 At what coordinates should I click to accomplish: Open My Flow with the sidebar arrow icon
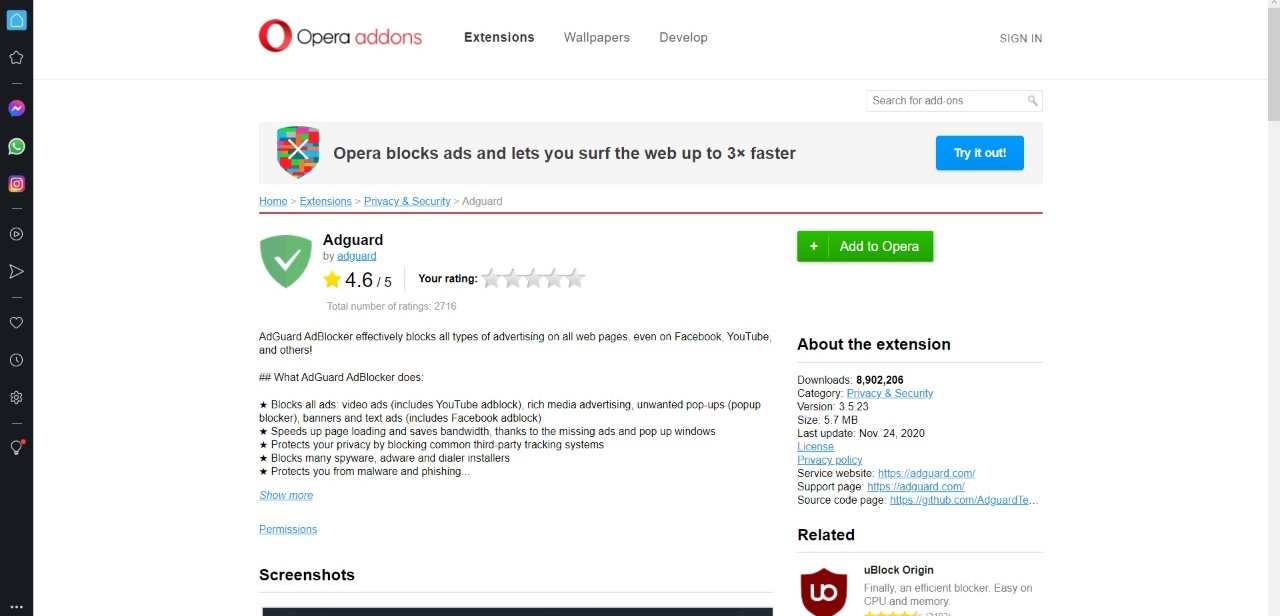click(16, 271)
